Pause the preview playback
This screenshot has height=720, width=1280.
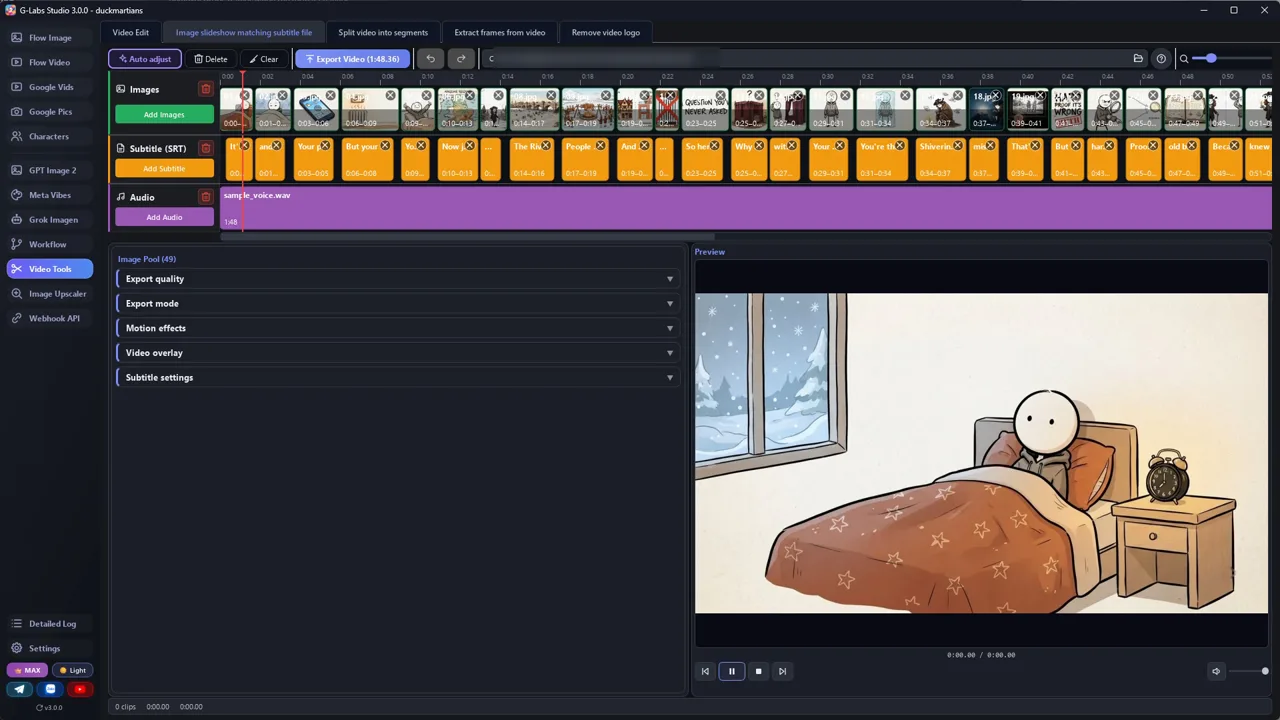731,671
